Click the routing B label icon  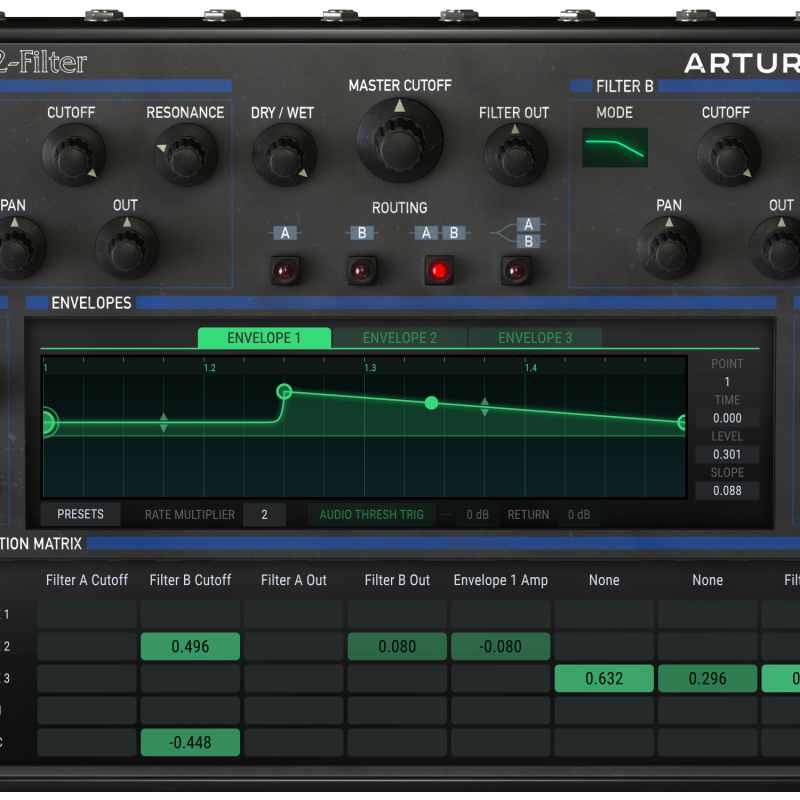pyautogui.click(x=362, y=233)
